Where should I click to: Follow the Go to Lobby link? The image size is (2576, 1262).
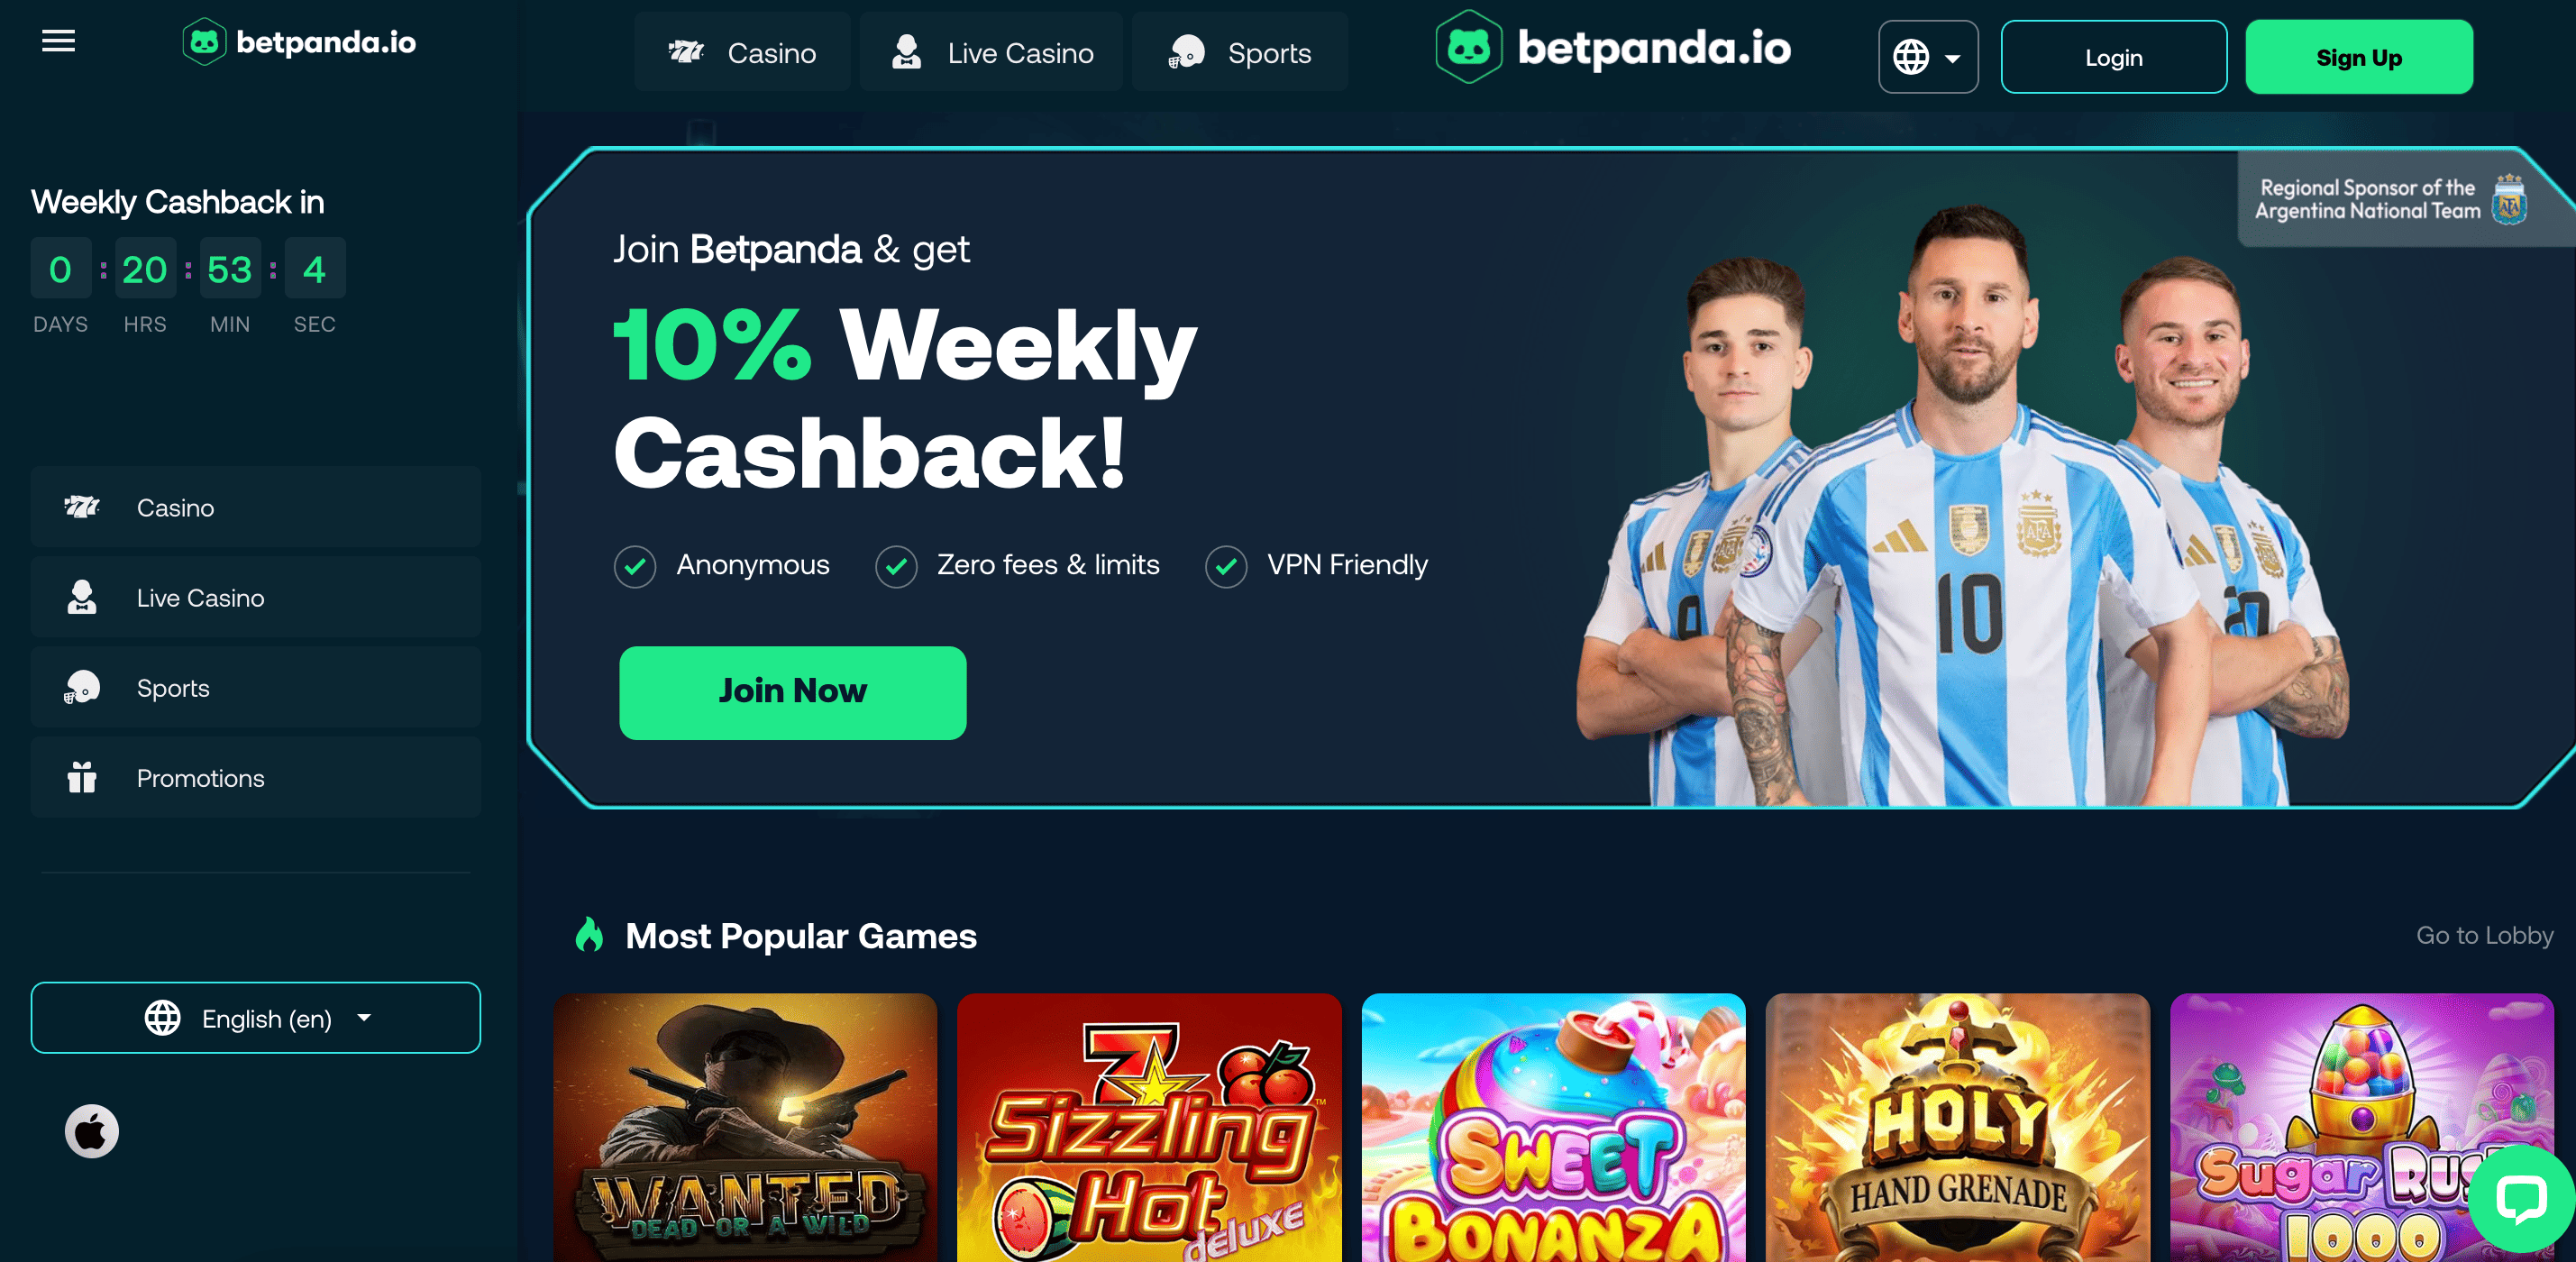coord(2485,935)
